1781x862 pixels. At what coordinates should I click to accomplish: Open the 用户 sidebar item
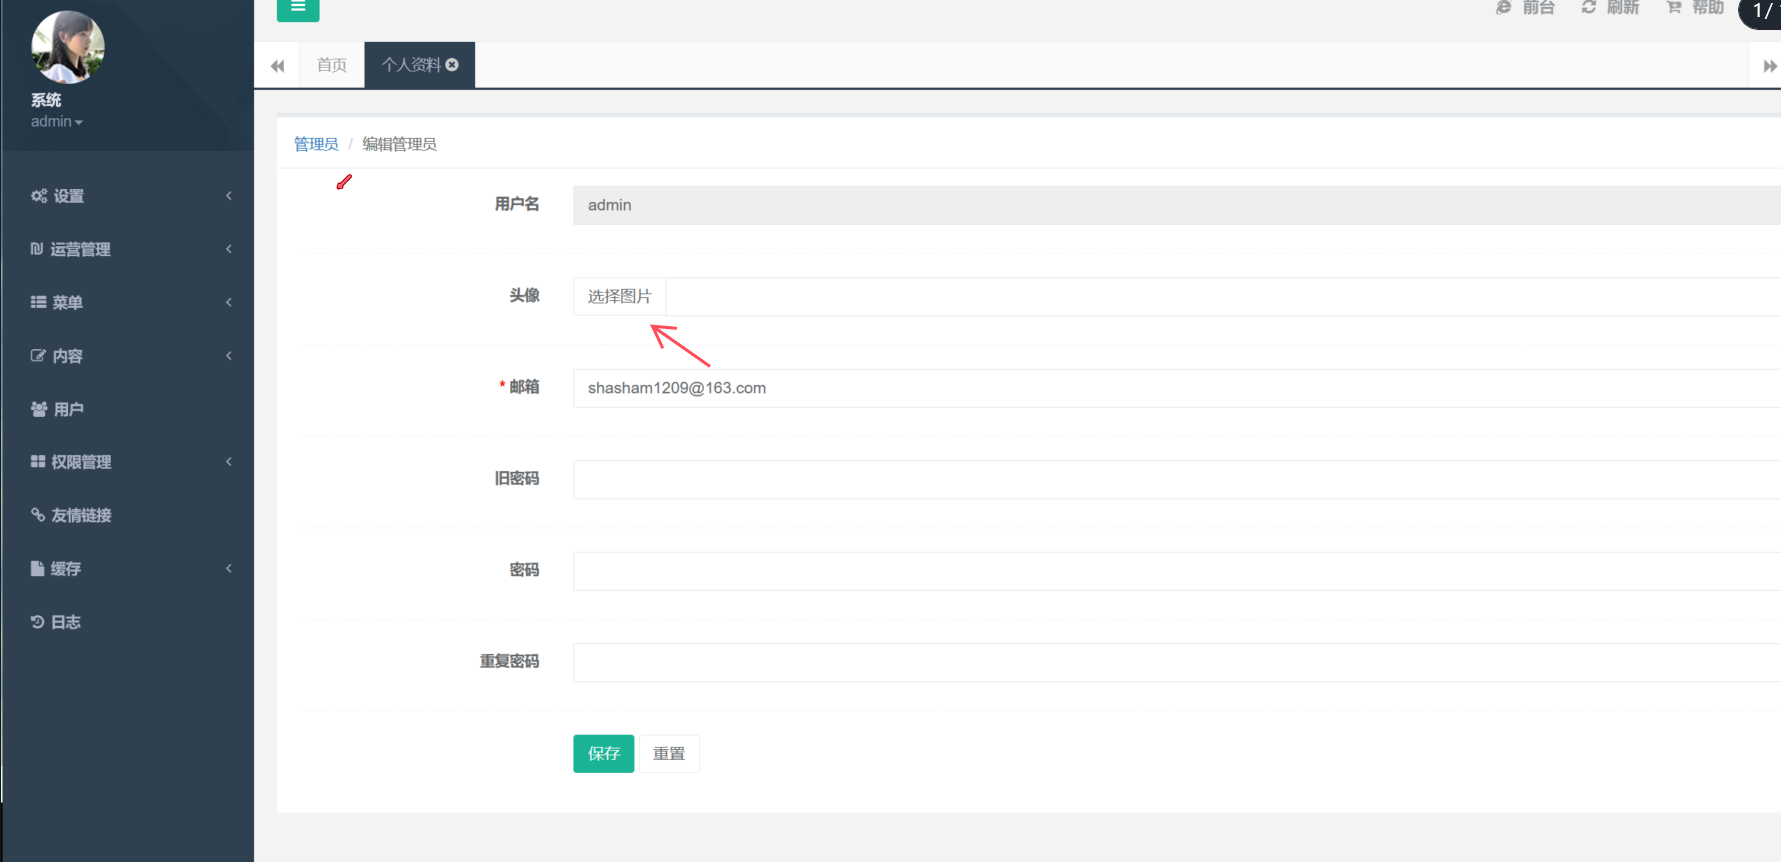click(128, 409)
